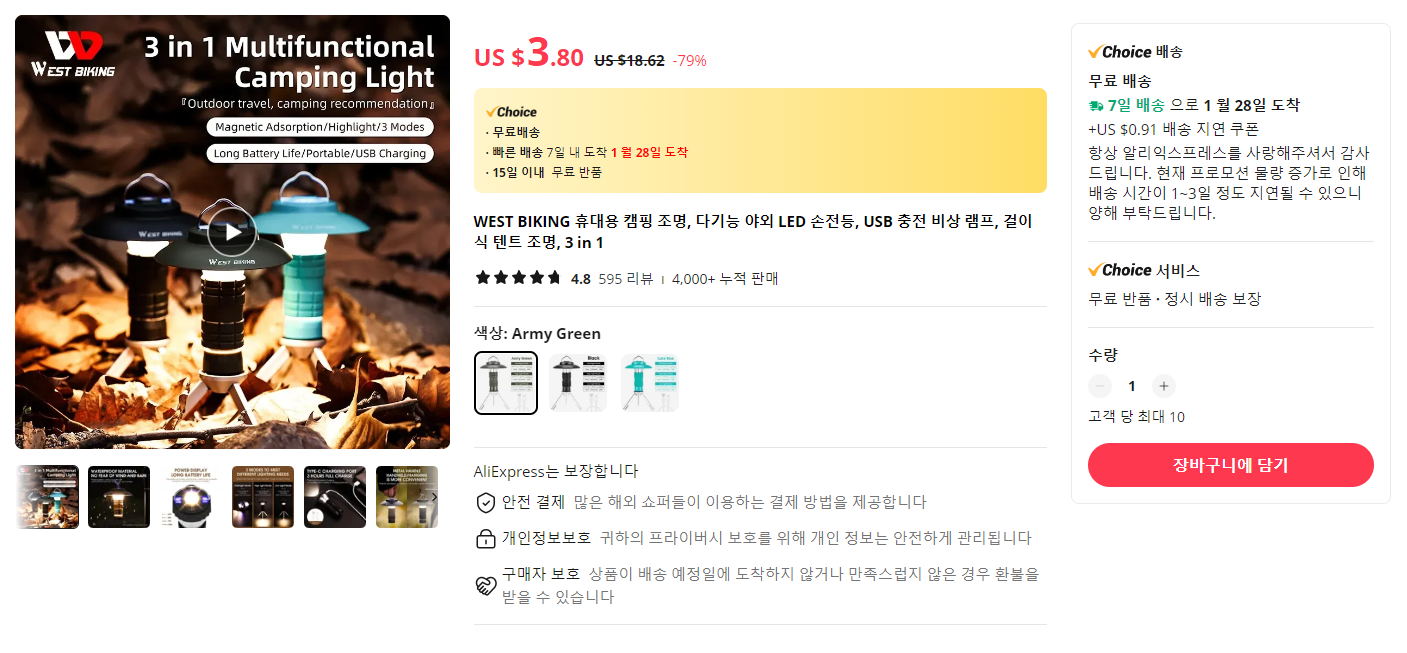View the power display thumbnail
The height and width of the screenshot is (653, 1407).
191,497
